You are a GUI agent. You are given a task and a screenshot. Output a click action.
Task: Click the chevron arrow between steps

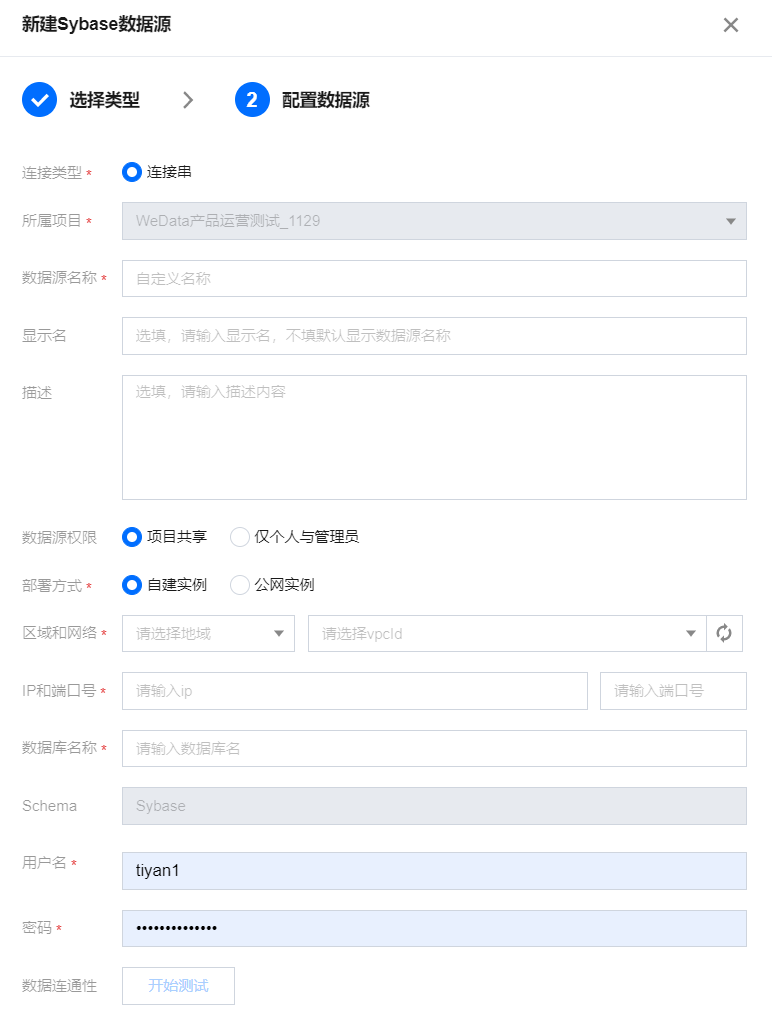click(188, 100)
